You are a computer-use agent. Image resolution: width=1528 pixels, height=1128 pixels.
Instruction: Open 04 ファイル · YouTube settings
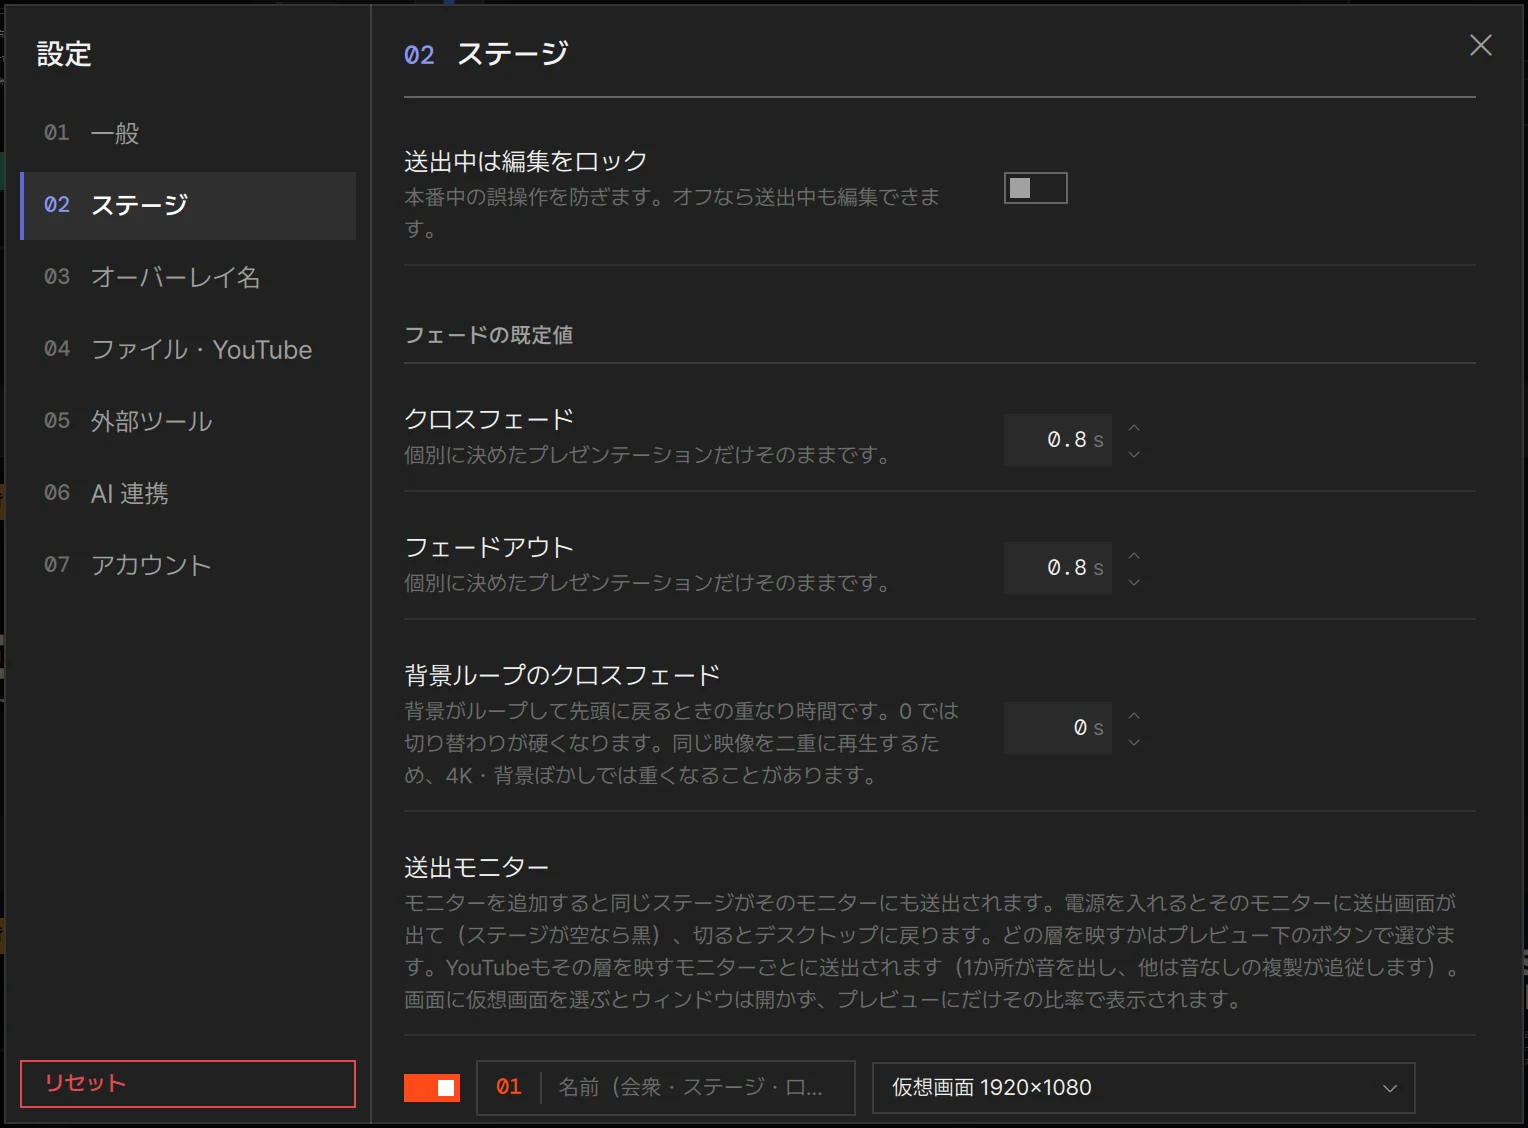click(x=188, y=349)
